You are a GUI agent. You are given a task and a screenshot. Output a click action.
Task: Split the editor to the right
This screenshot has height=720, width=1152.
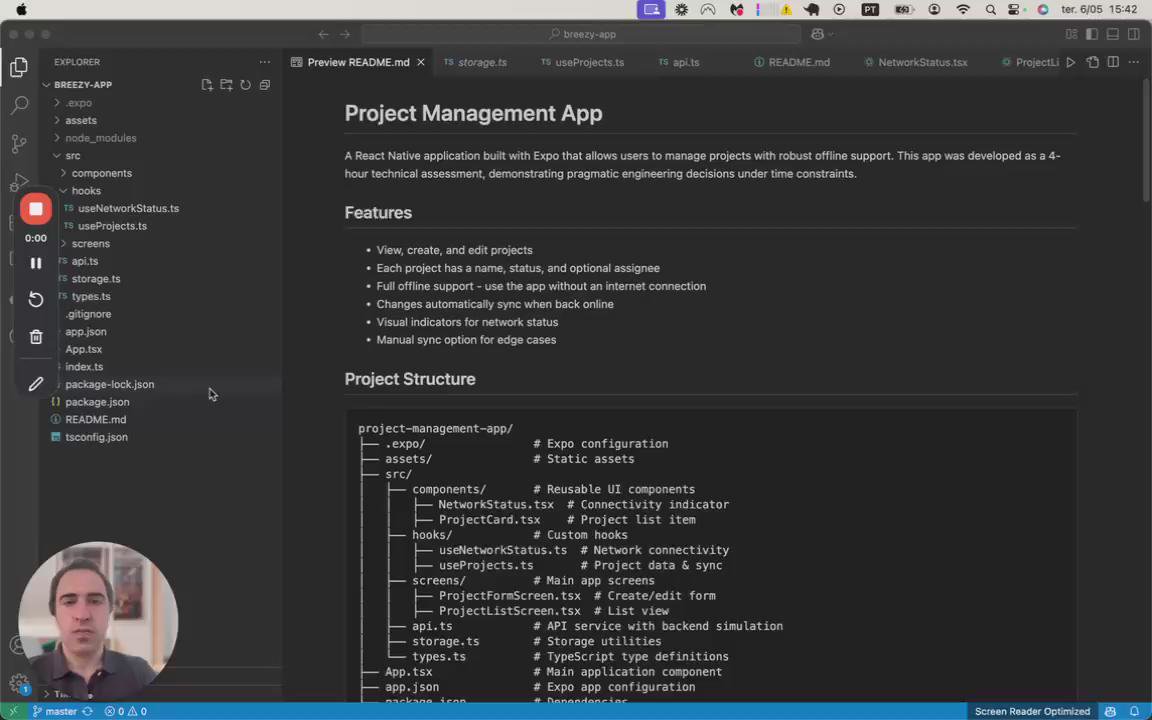pos(1112,62)
